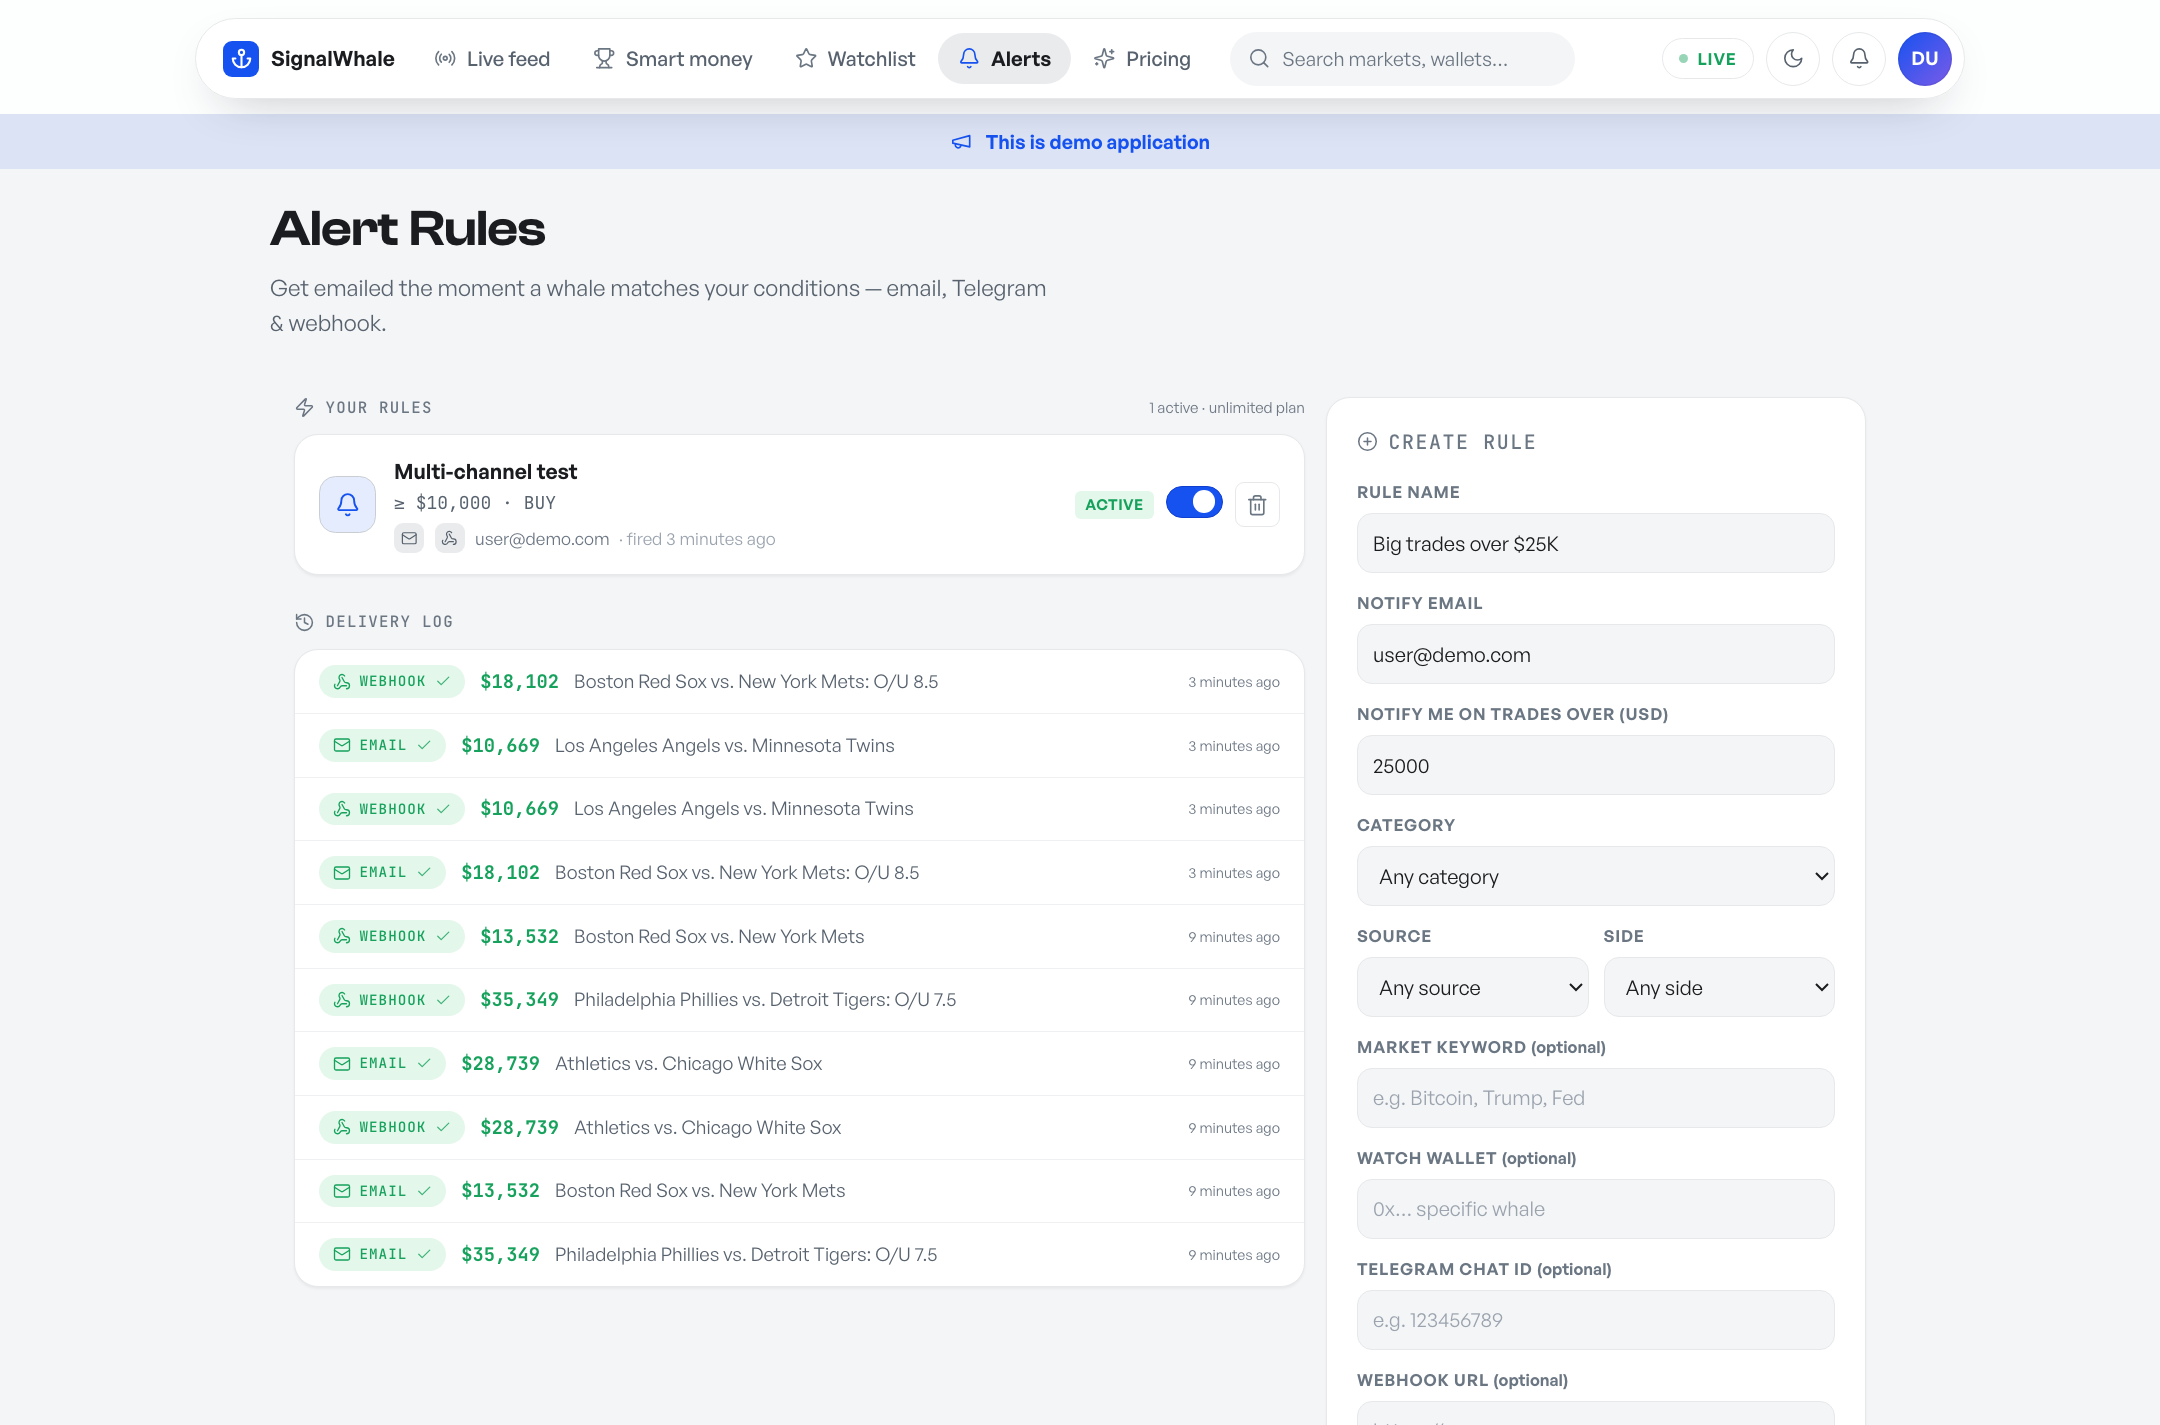The width and height of the screenshot is (2160, 1425).
Task: Click WEBHOOK badge on $13,532 Red Sox row
Action: coord(392,936)
